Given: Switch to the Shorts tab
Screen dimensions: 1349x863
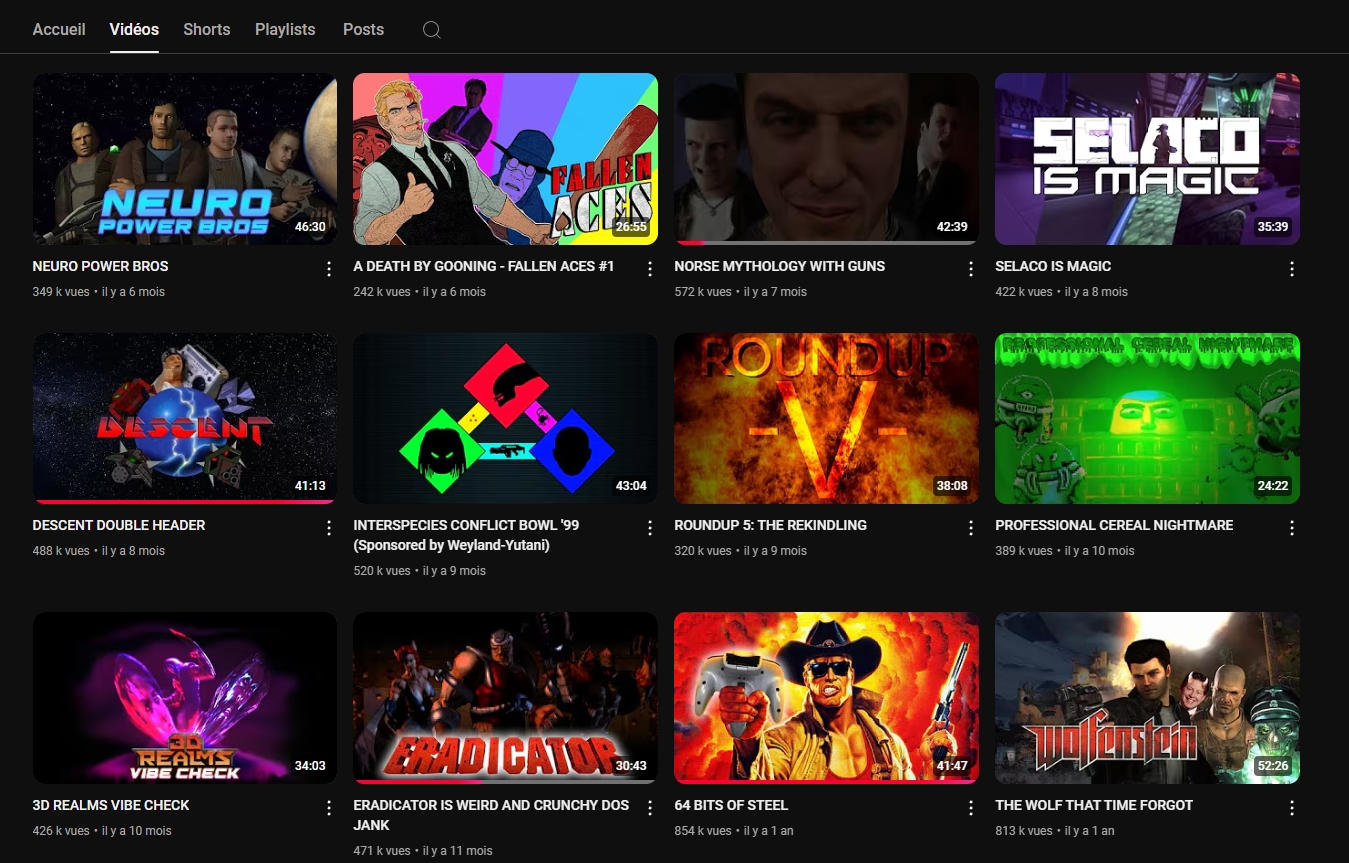Looking at the screenshot, I should pos(207,29).
